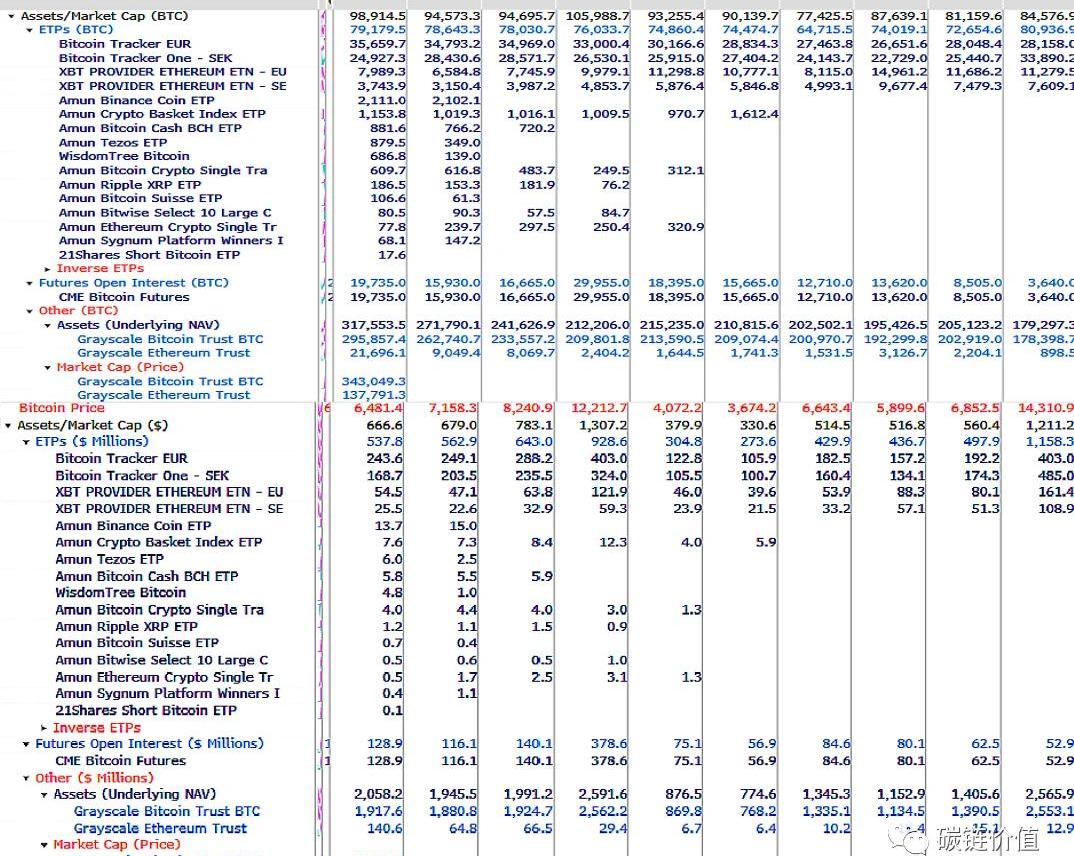The width and height of the screenshot is (1074, 856).
Task: Click the sparkline icon beside ETPs (BTC) row
Action: 324,30
